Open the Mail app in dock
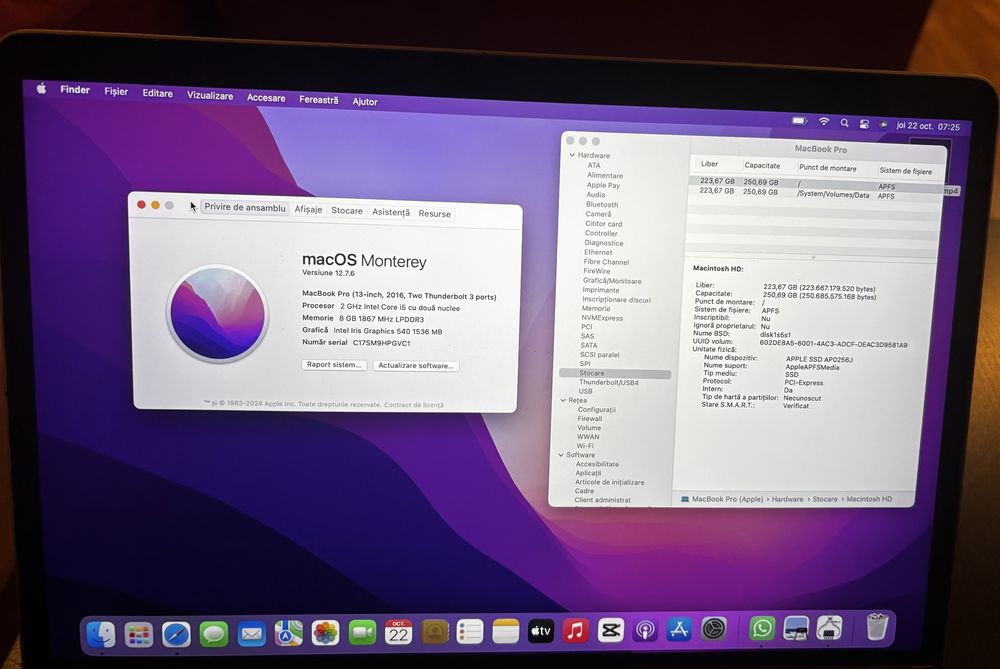This screenshot has height=669, width=1000. point(251,634)
